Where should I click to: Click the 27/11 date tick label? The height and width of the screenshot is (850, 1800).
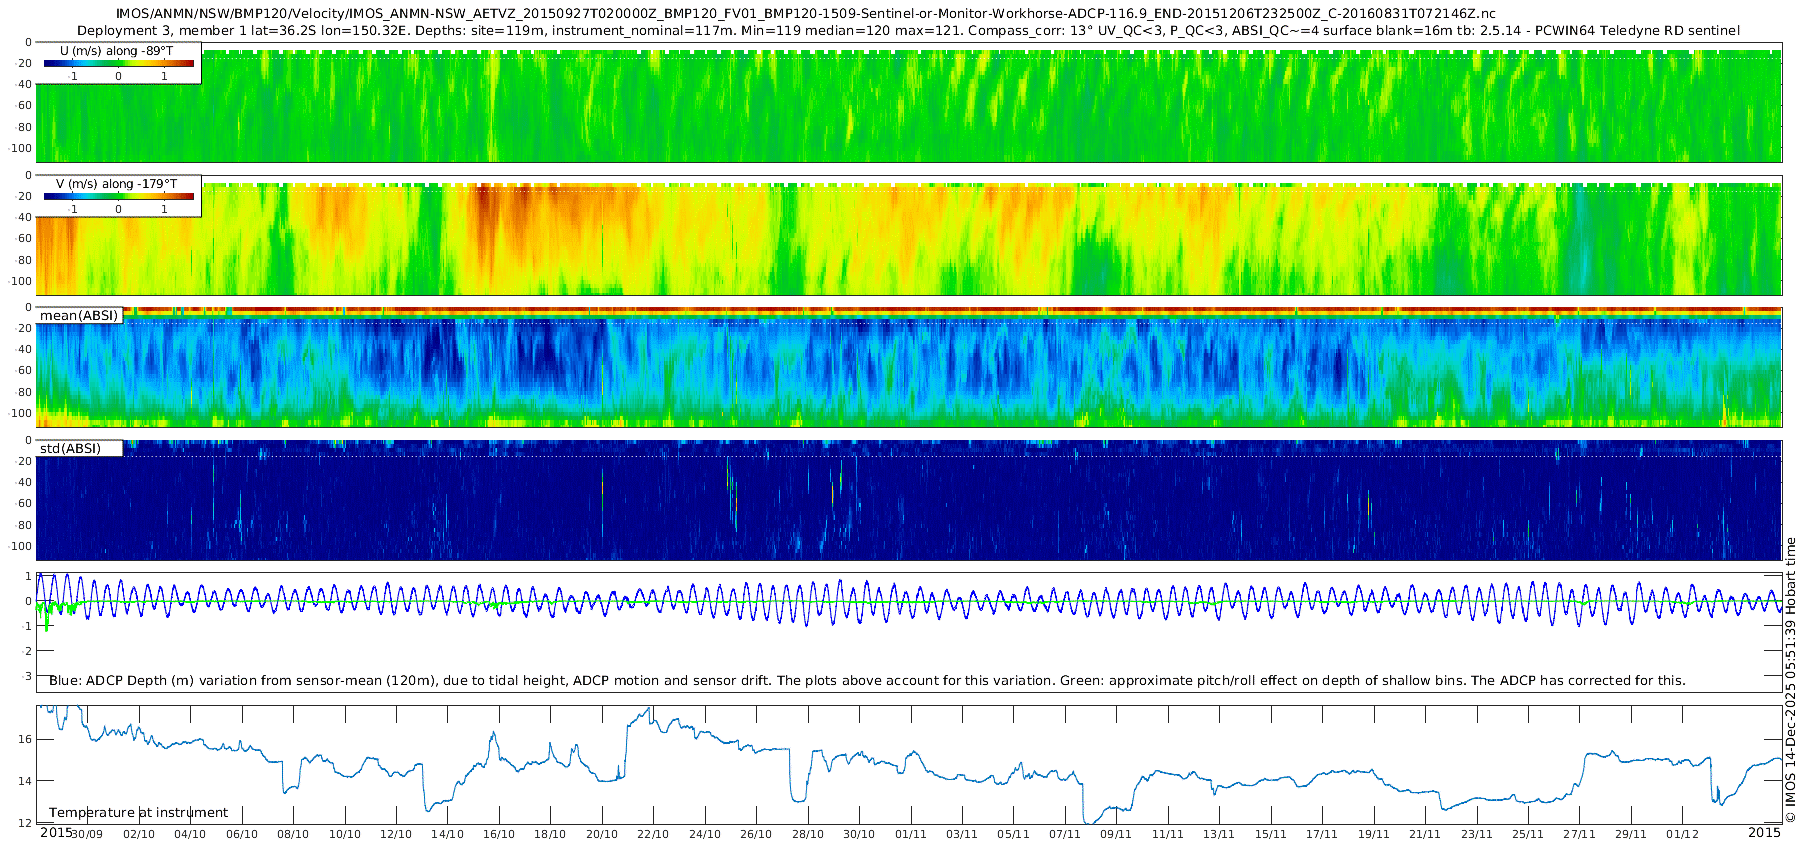(x=1579, y=834)
